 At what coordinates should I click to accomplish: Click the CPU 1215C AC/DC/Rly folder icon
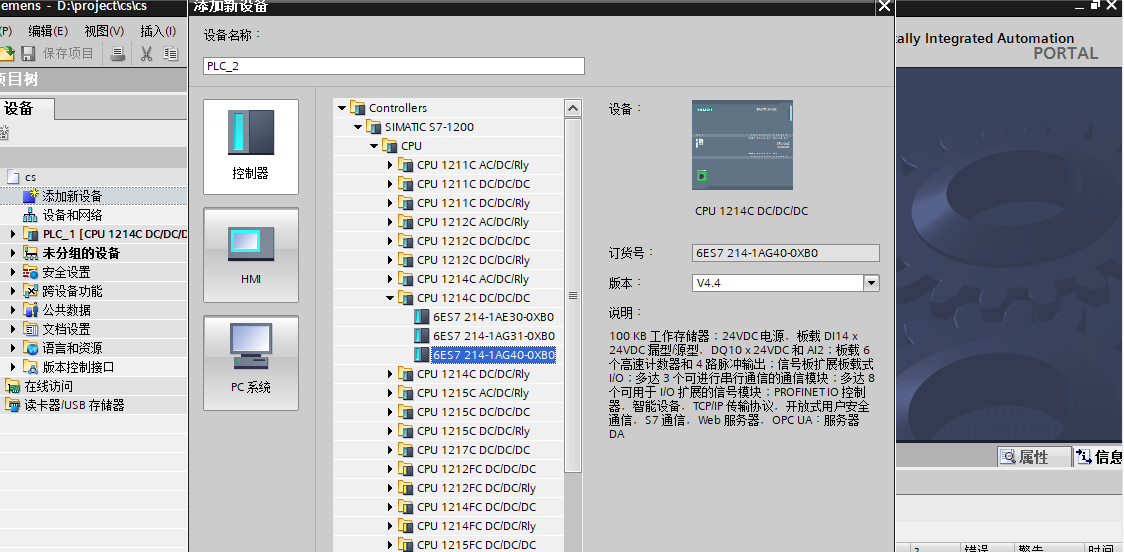pos(406,393)
